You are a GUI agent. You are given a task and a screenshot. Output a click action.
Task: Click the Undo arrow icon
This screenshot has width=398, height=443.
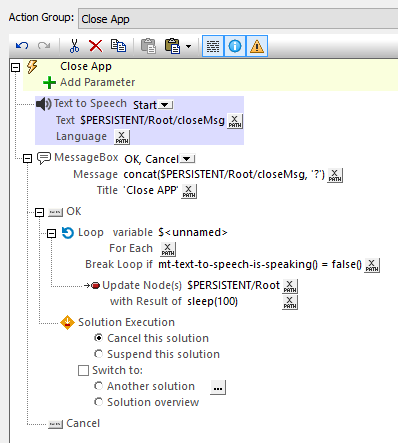[22, 46]
